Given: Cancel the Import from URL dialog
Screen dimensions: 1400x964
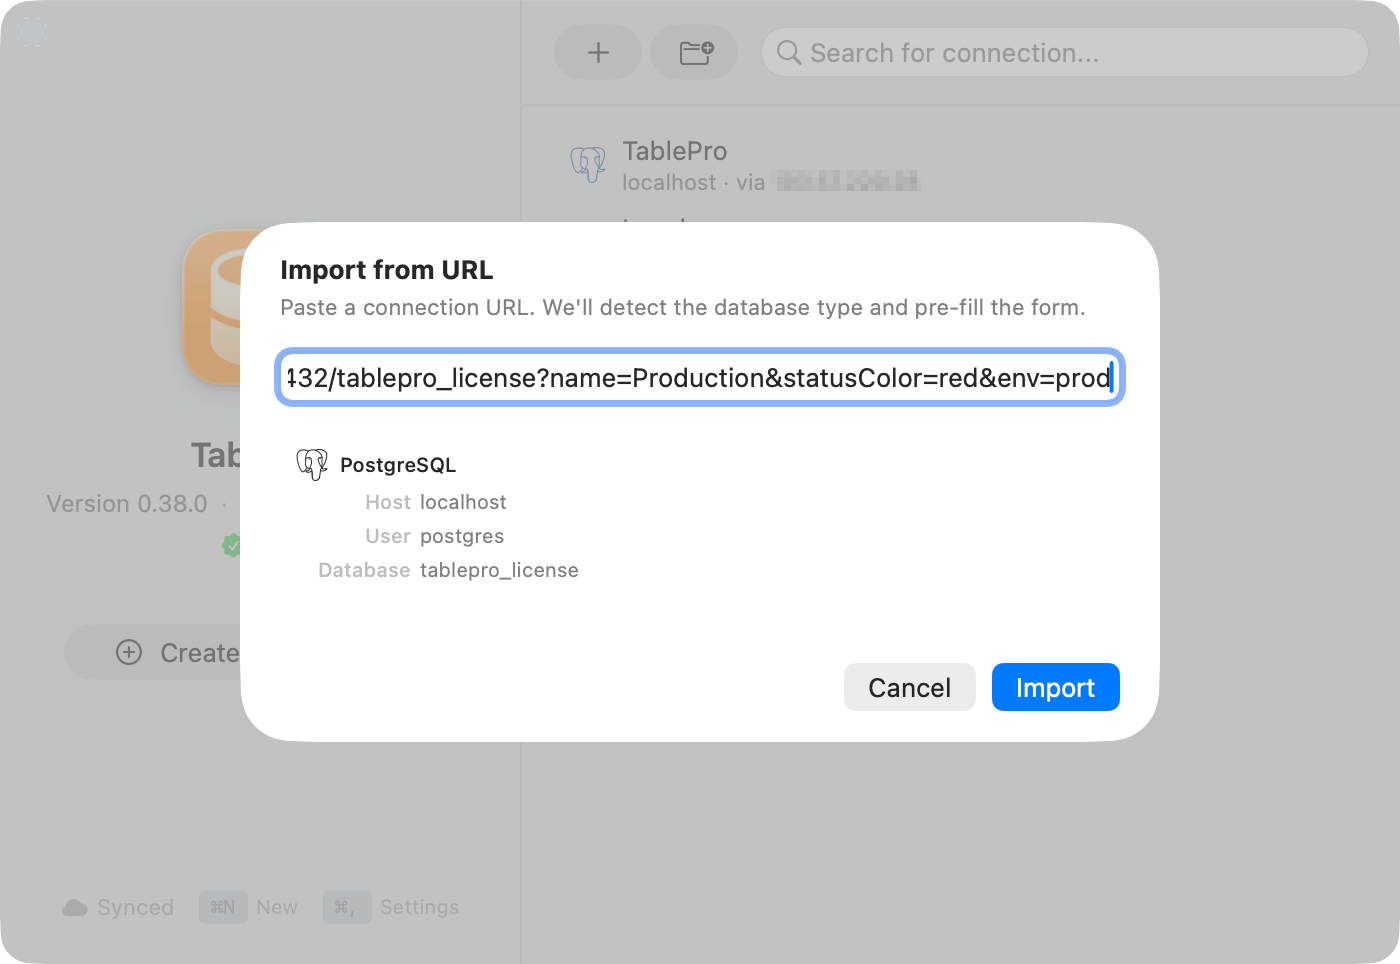Looking at the screenshot, I should coord(909,687).
